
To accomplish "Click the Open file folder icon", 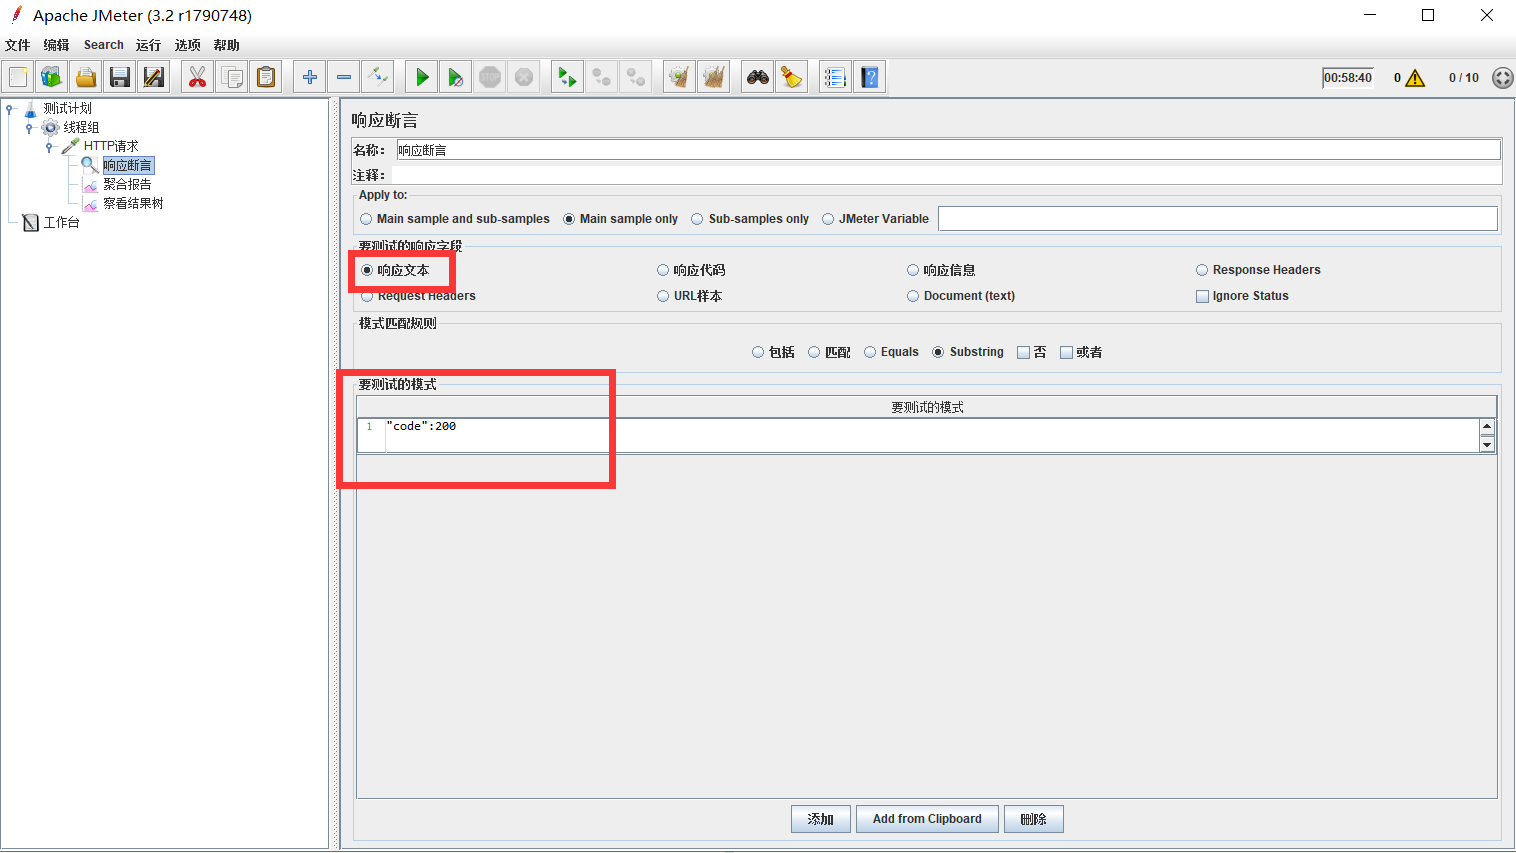I will (x=86, y=77).
